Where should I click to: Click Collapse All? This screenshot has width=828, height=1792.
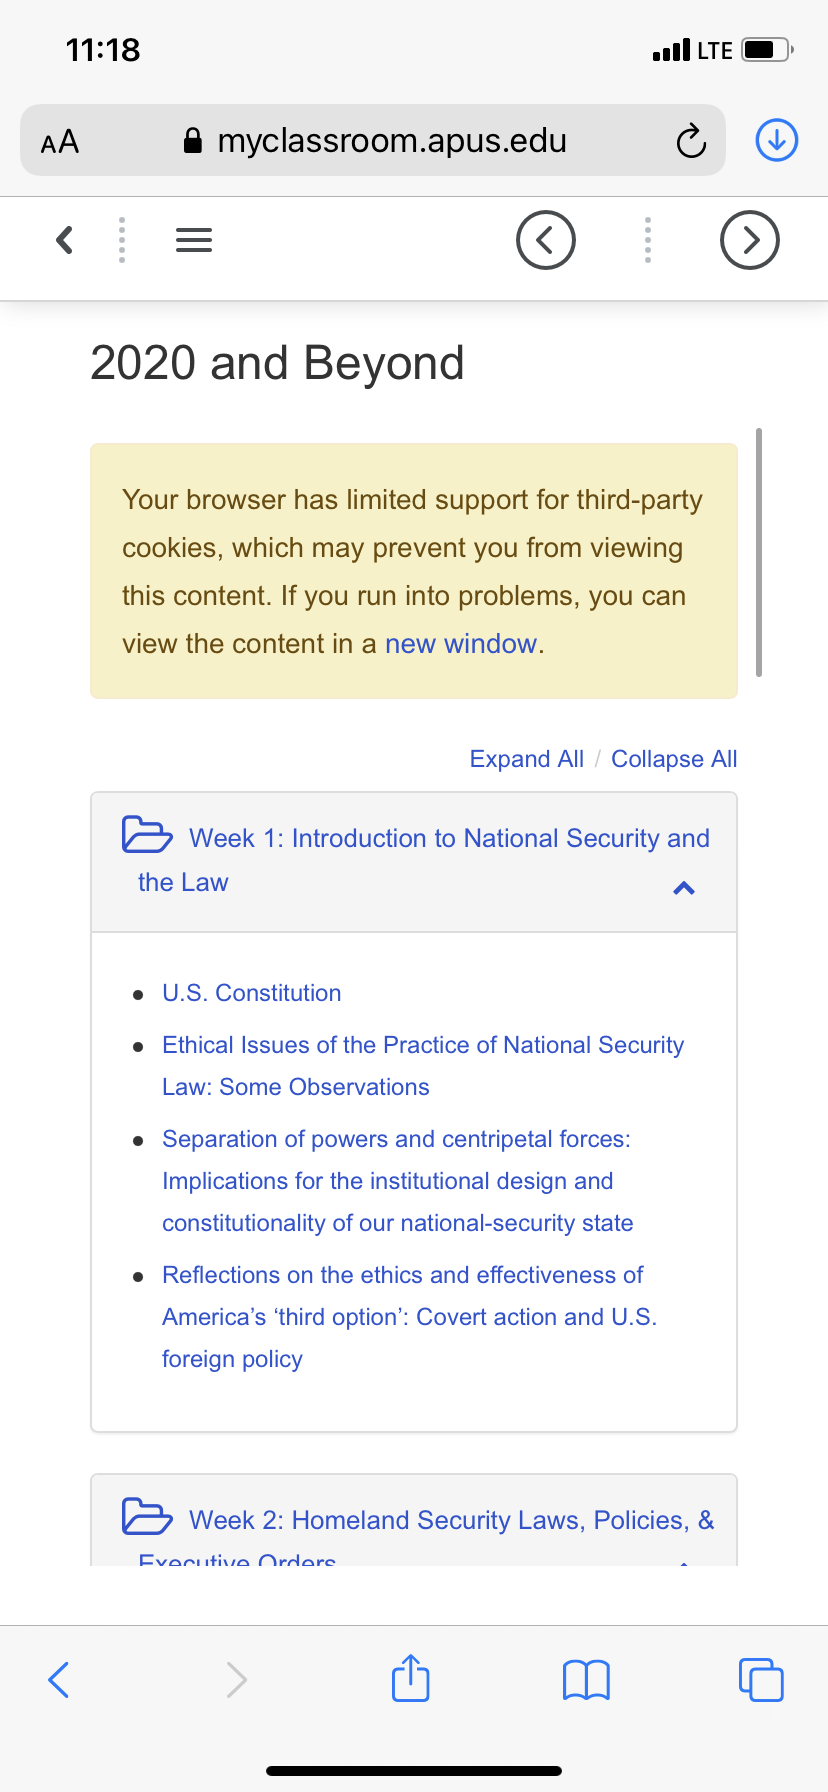[674, 759]
